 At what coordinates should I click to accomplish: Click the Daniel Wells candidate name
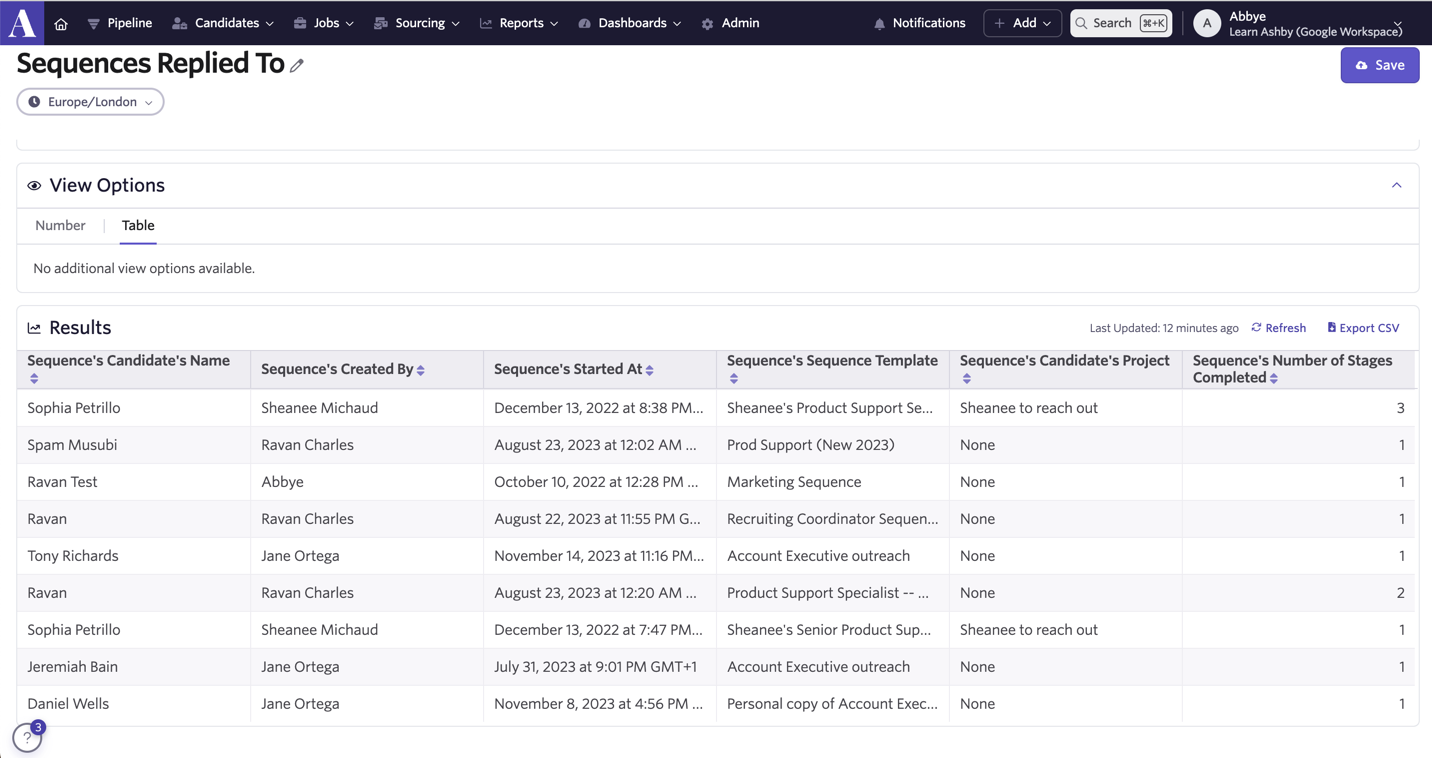click(x=68, y=704)
